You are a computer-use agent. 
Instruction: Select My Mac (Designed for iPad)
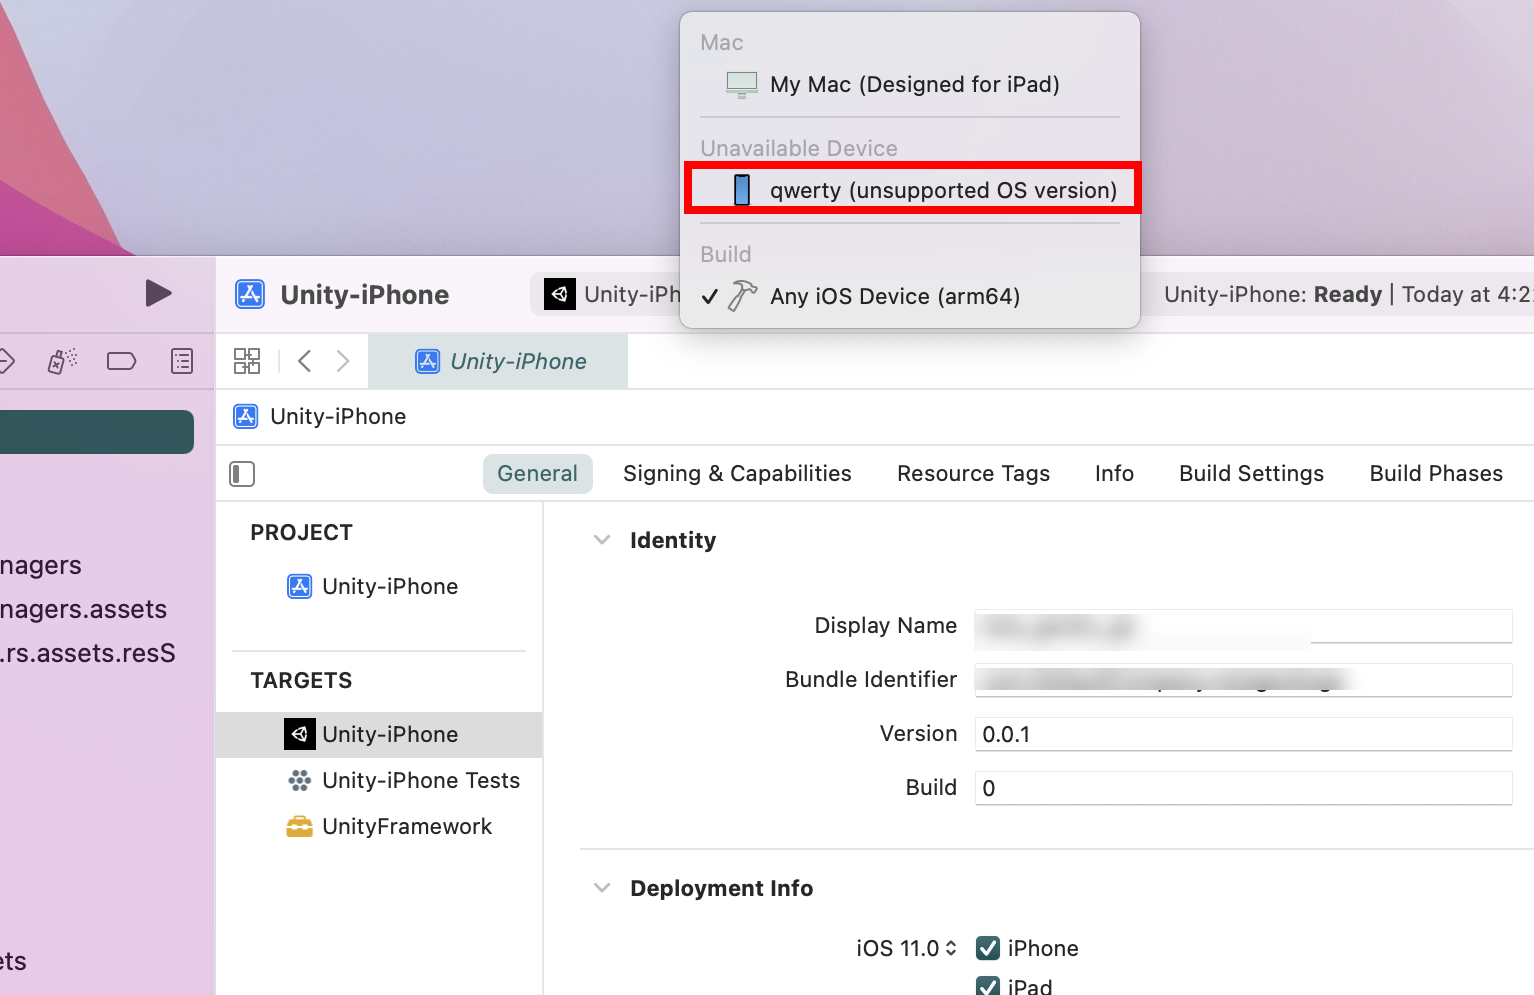[x=910, y=84]
